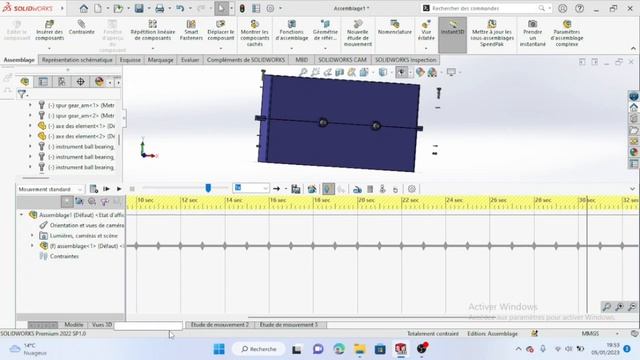Toggle the selection arrow tool in top toolbar
640x360 pixels.
[221, 8]
